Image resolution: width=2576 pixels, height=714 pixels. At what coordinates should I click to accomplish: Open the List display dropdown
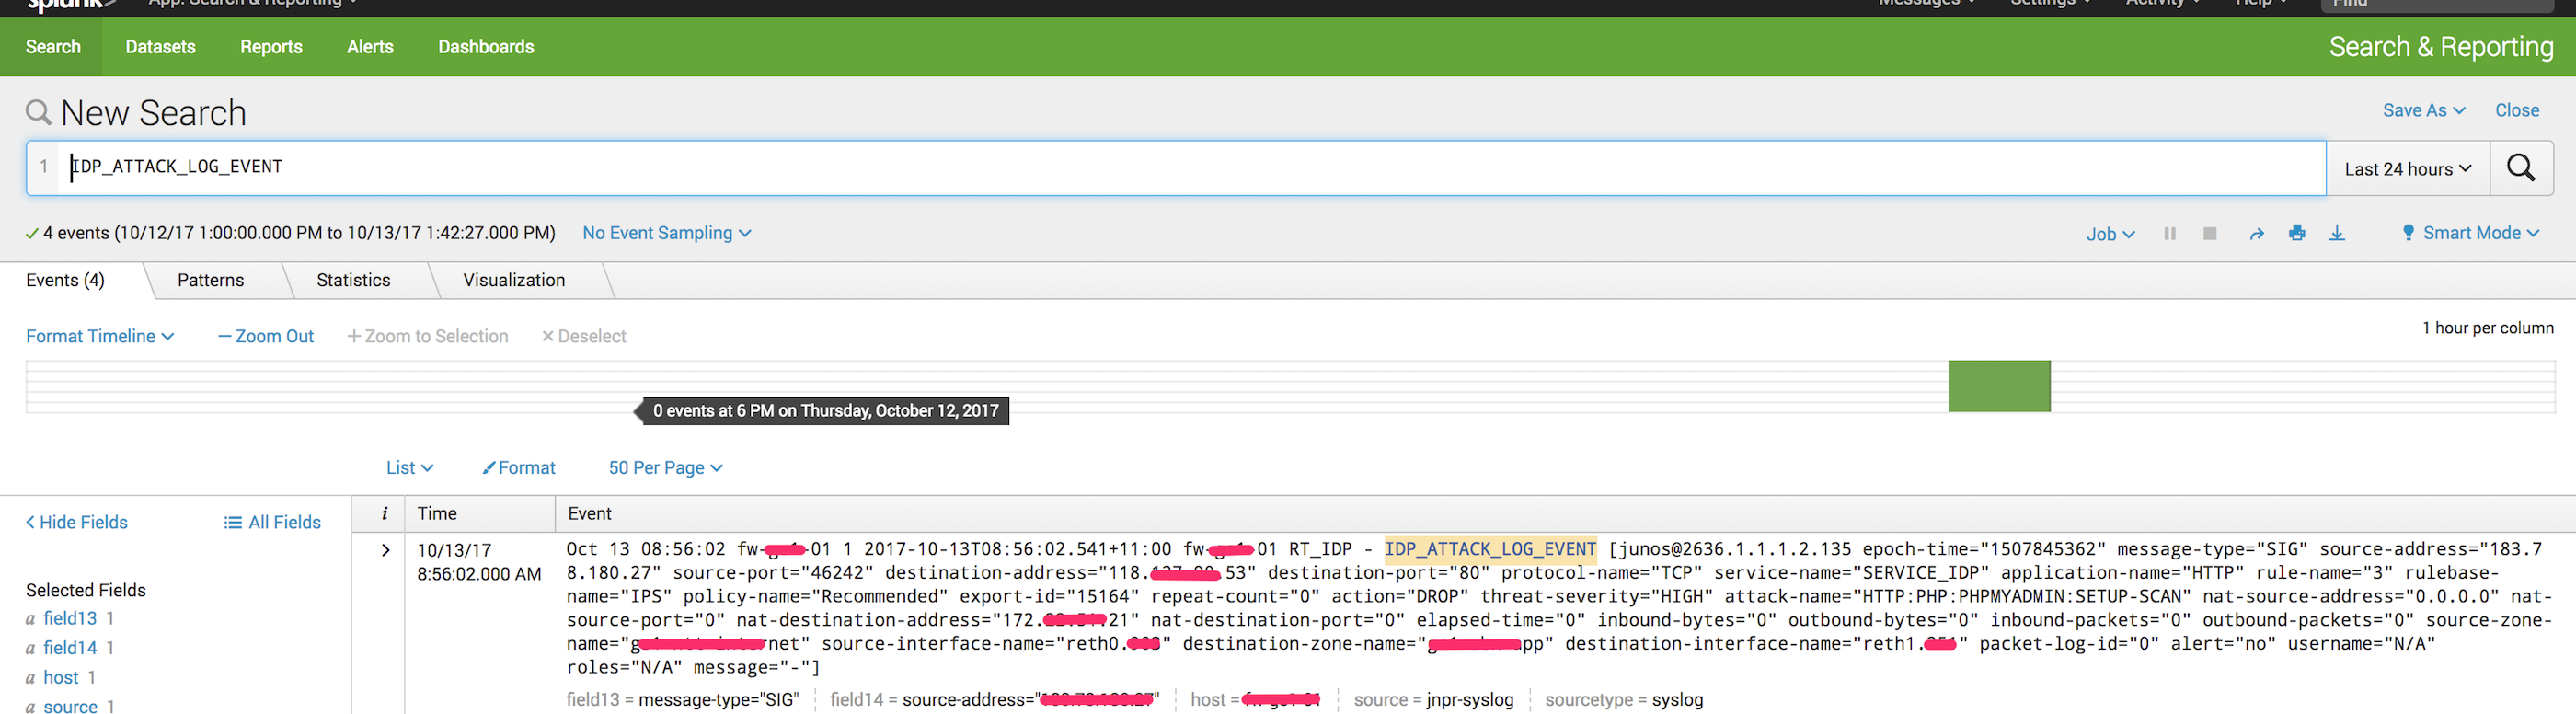point(410,468)
